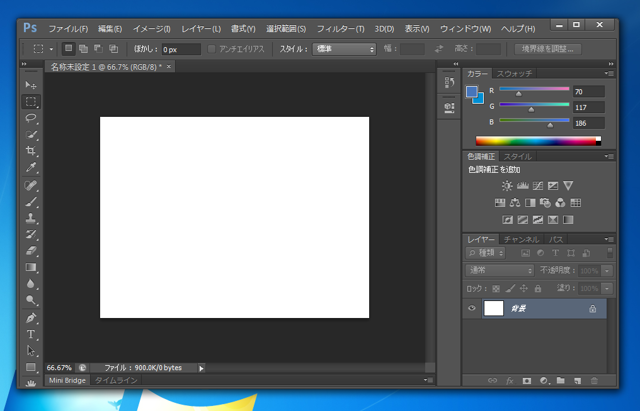
Task: Choose Intersect with Selection mode
Action: (113, 49)
